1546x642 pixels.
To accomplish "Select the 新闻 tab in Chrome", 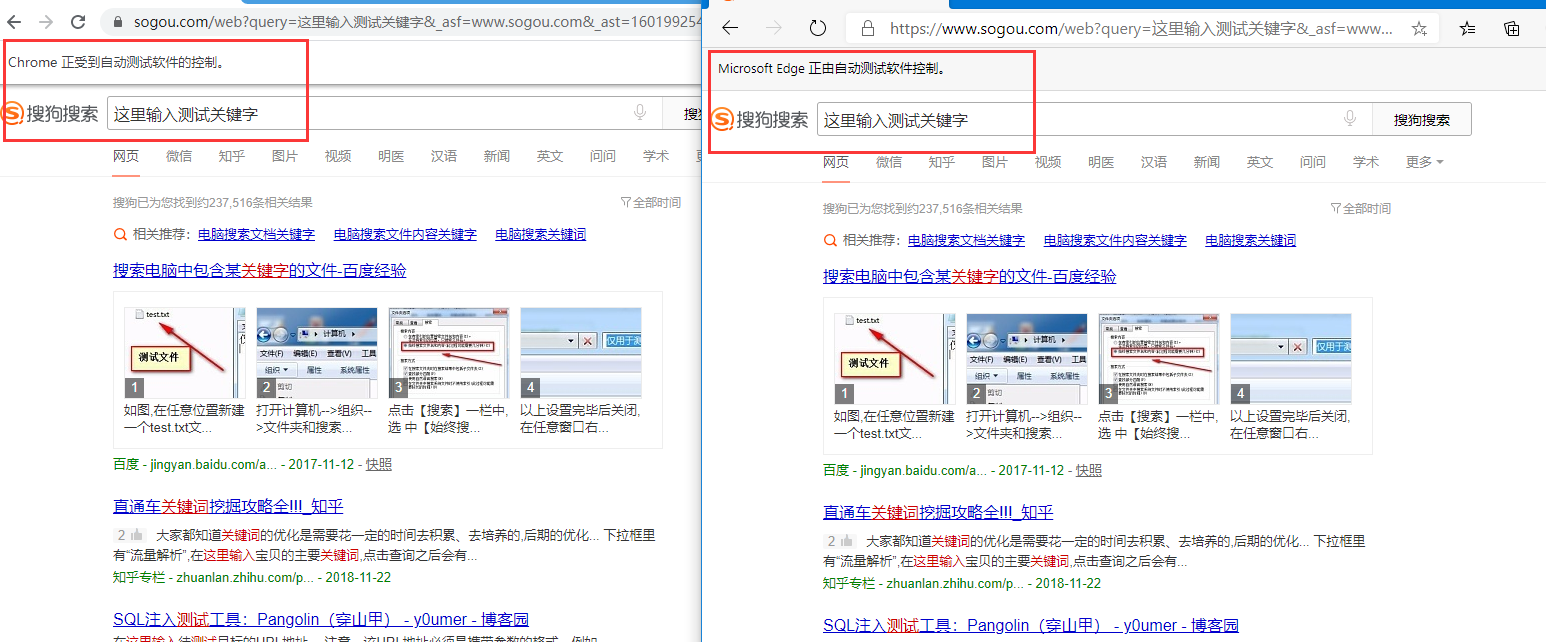I will coord(497,156).
